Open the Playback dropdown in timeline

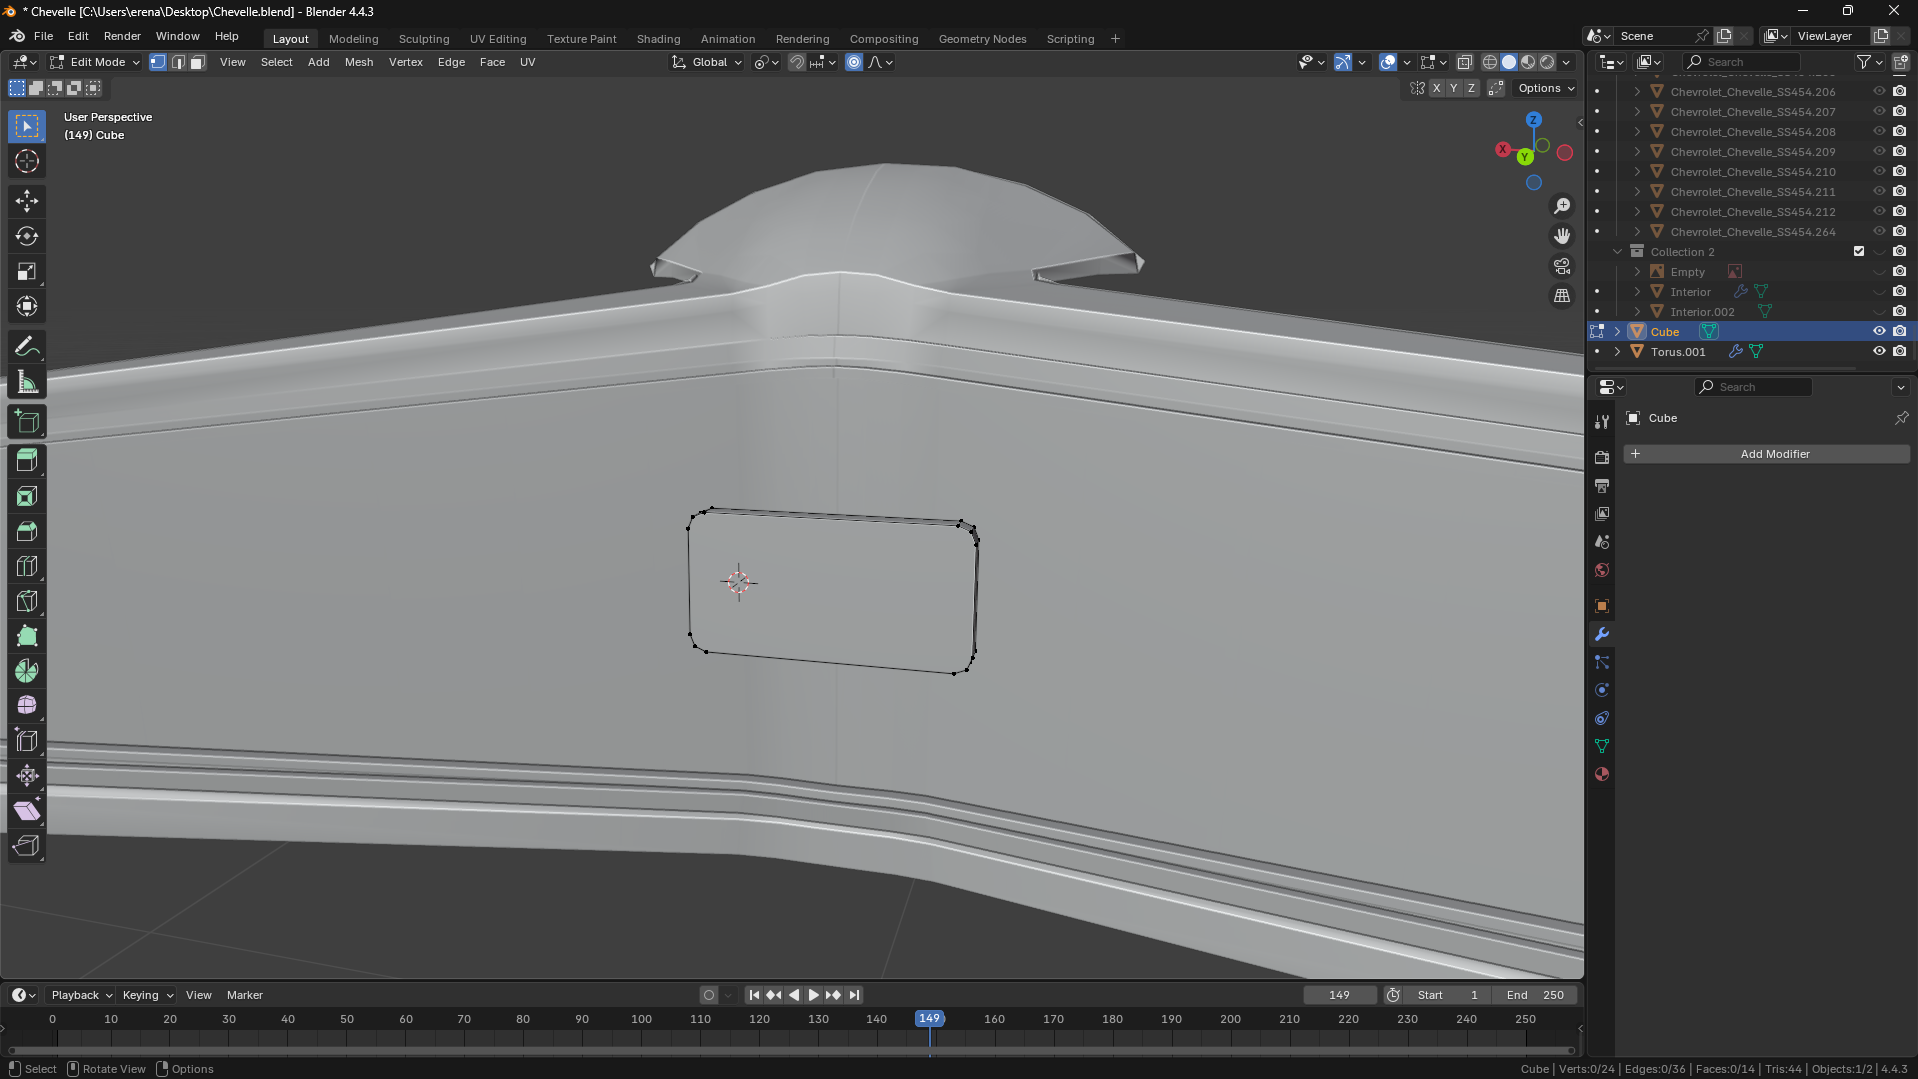tap(81, 995)
